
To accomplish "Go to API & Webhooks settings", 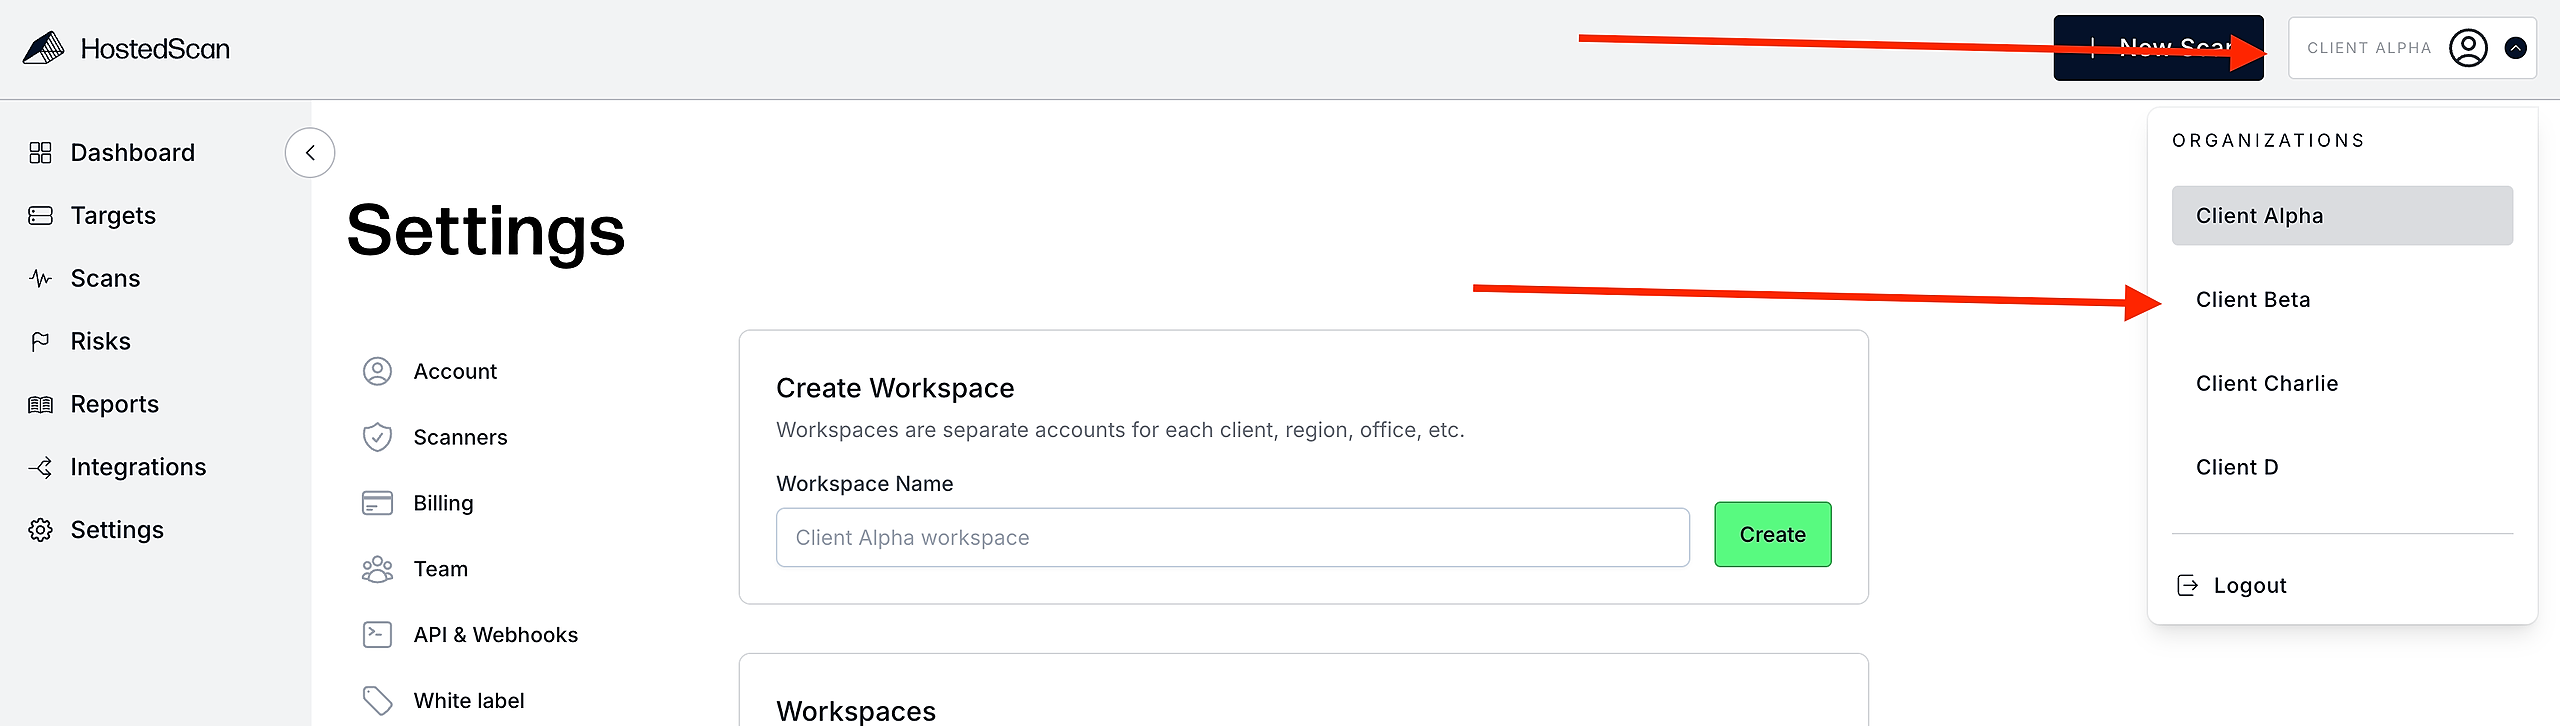I will (495, 635).
